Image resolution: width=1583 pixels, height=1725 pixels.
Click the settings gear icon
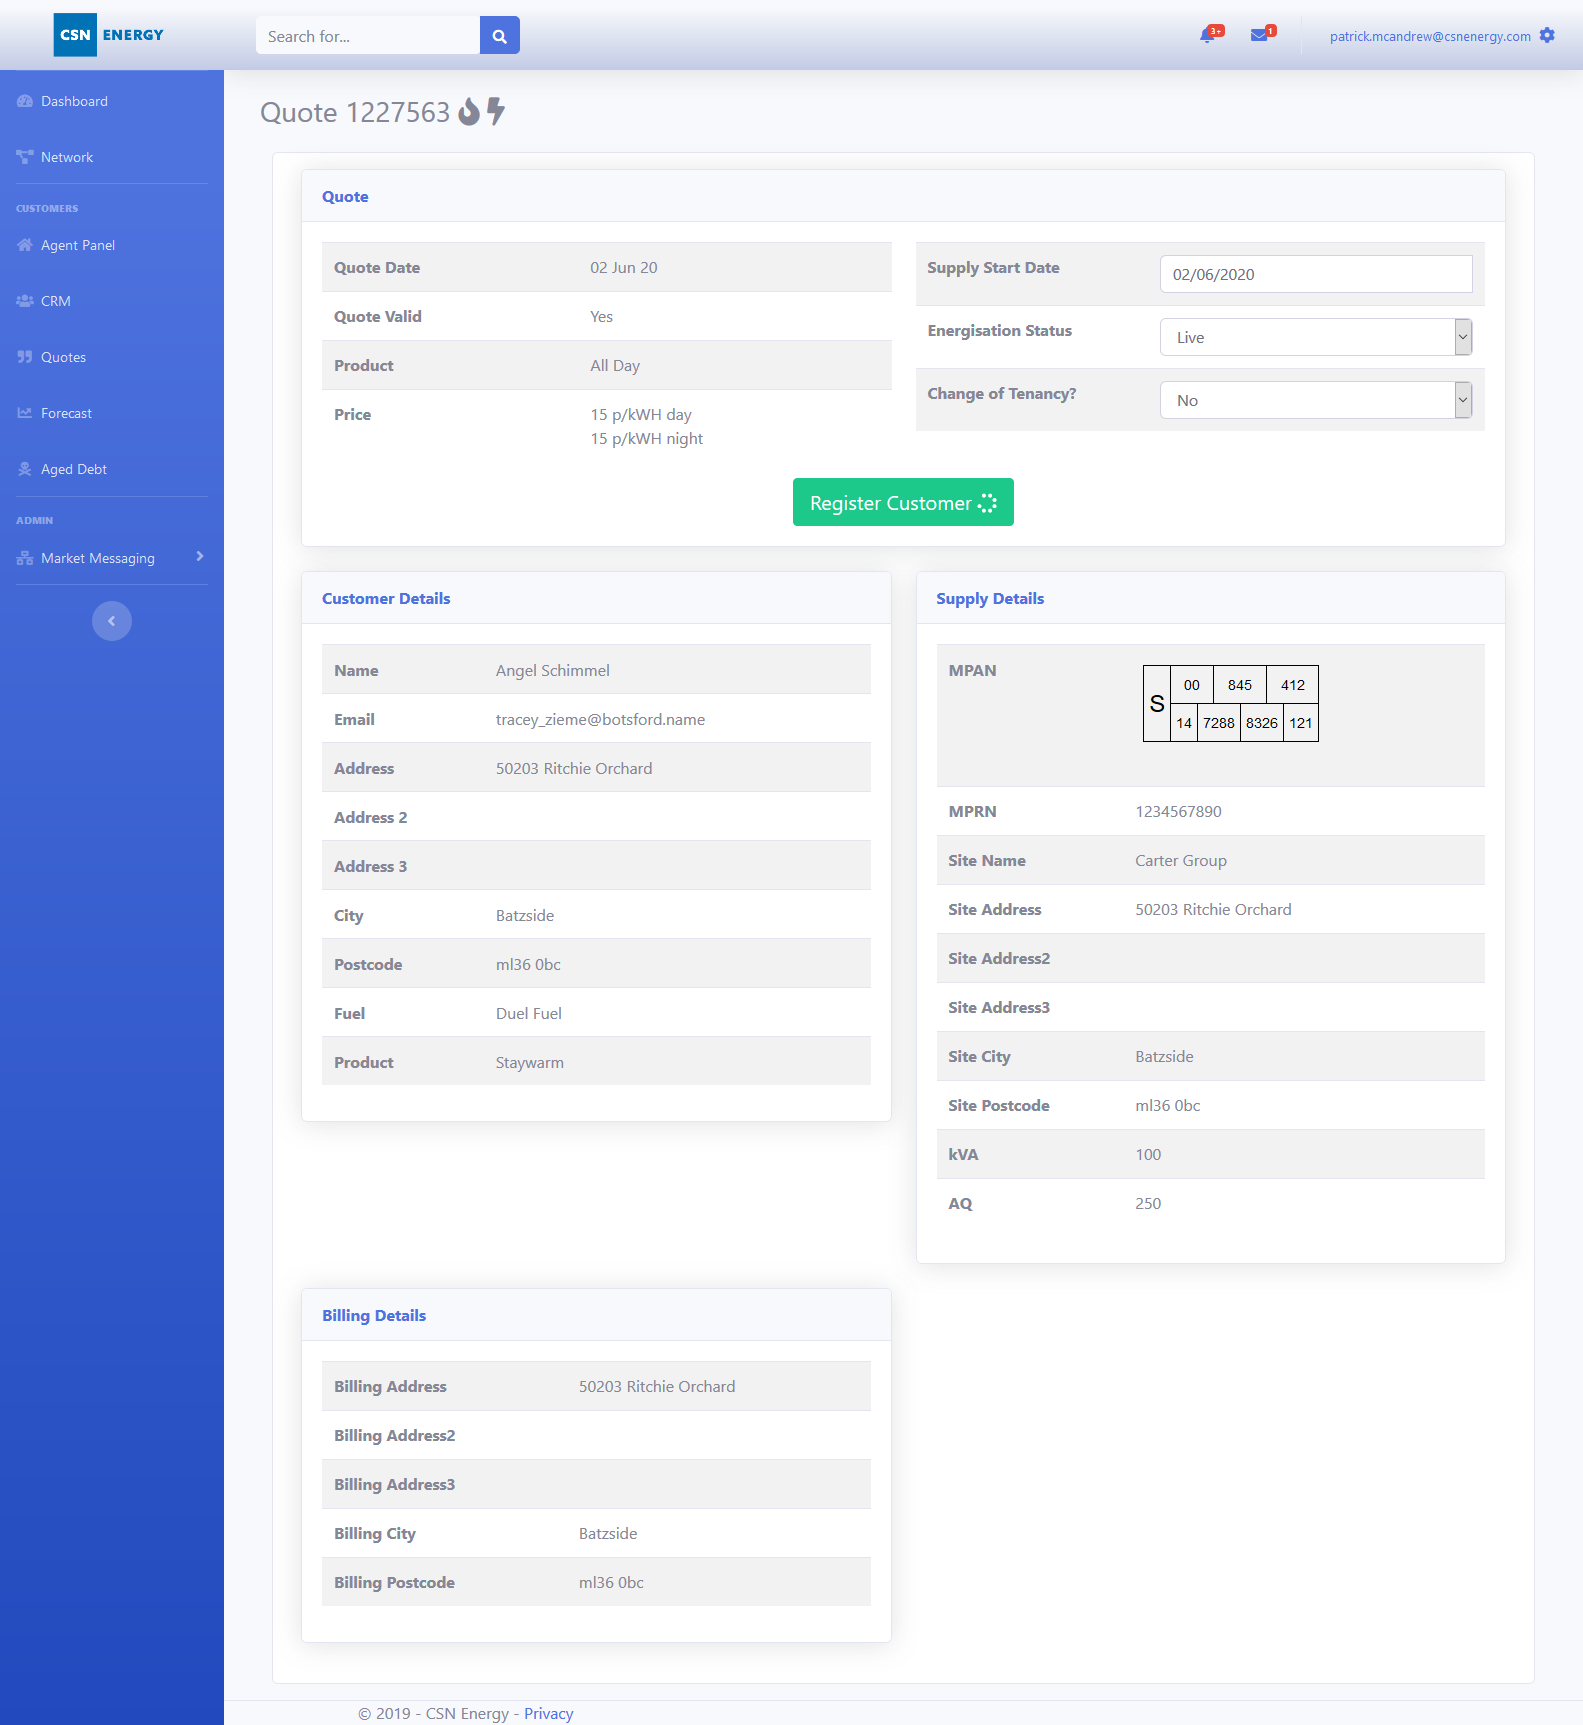[x=1547, y=36]
